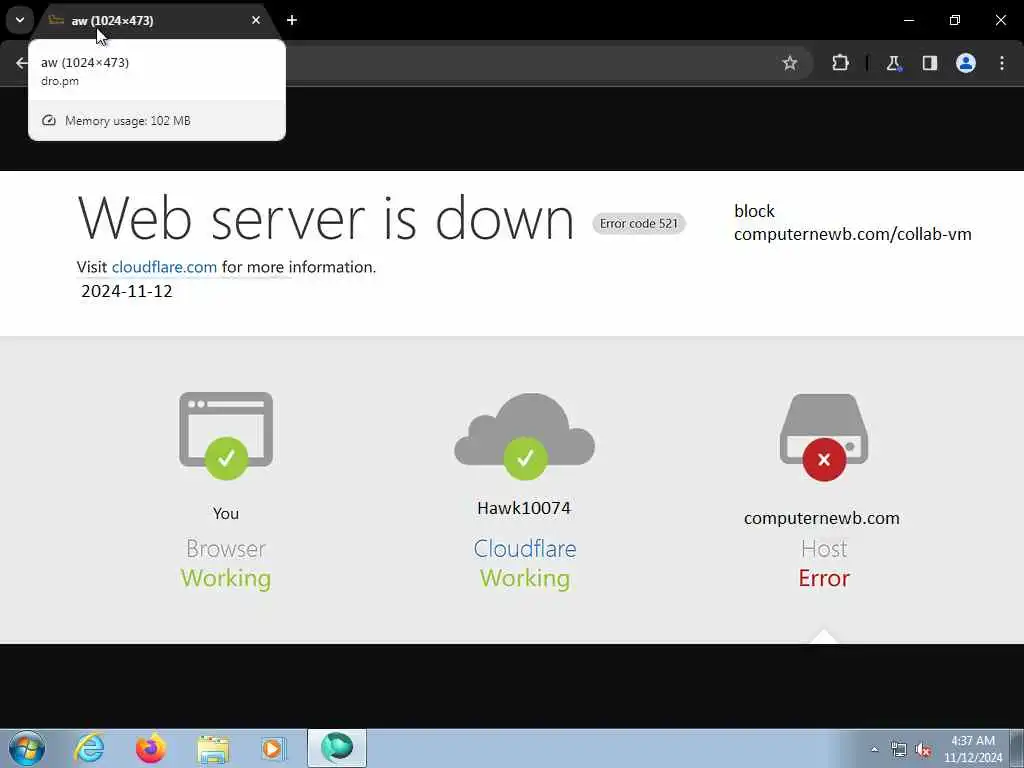1024x768 pixels.
Task: Click the Error code 521 badge
Action: coord(639,223)
